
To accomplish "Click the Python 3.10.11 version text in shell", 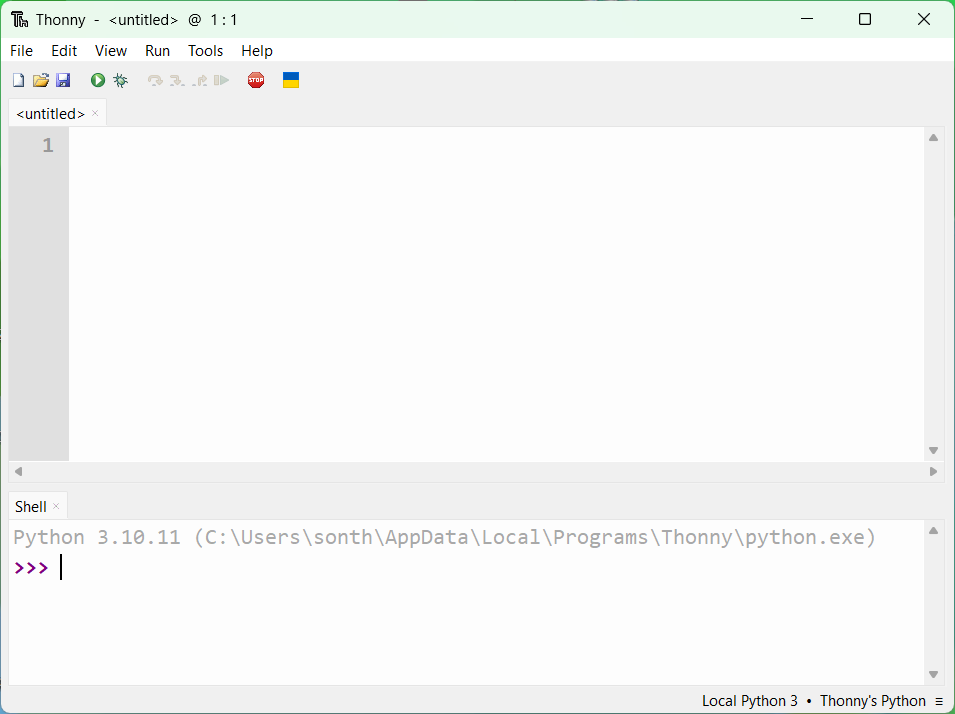I will pos(97,537).
